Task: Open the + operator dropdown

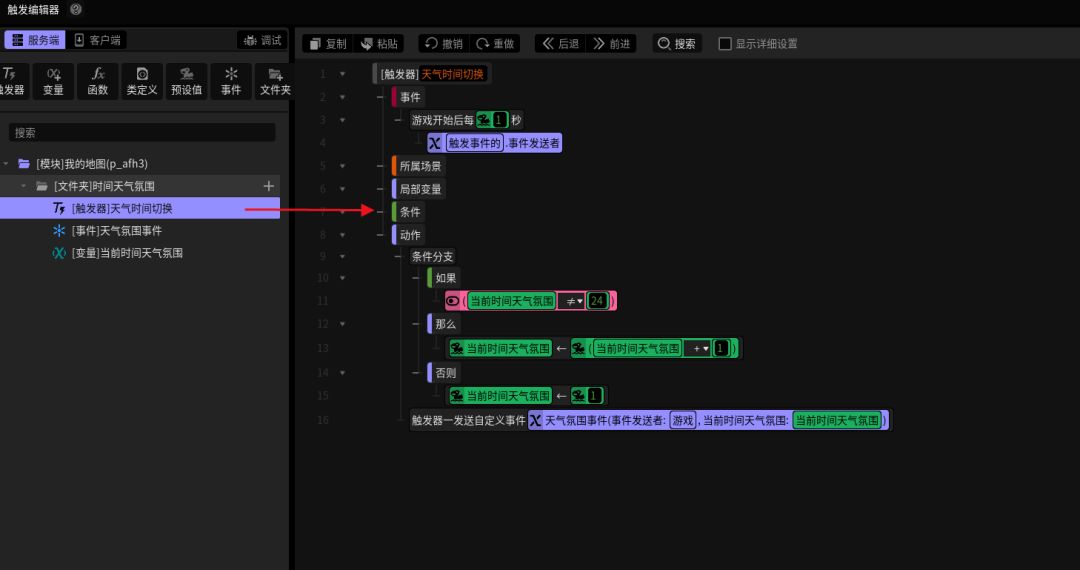Action: [x=700, y=349]
